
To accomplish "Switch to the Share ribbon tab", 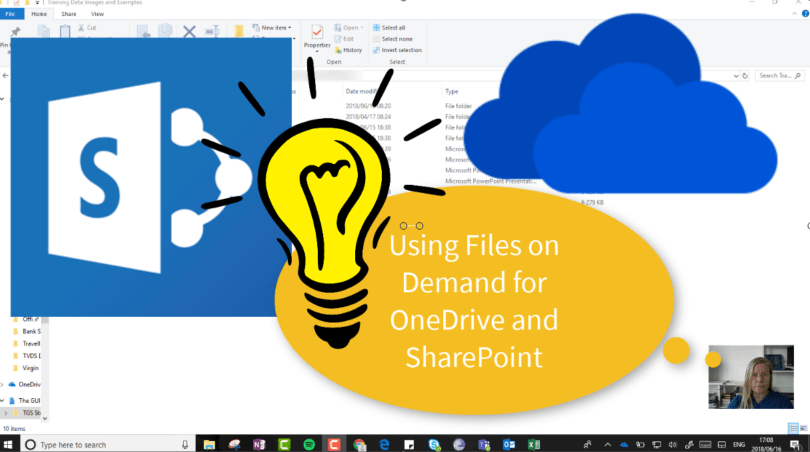I will pyautogui.click(x=68, y=15).
